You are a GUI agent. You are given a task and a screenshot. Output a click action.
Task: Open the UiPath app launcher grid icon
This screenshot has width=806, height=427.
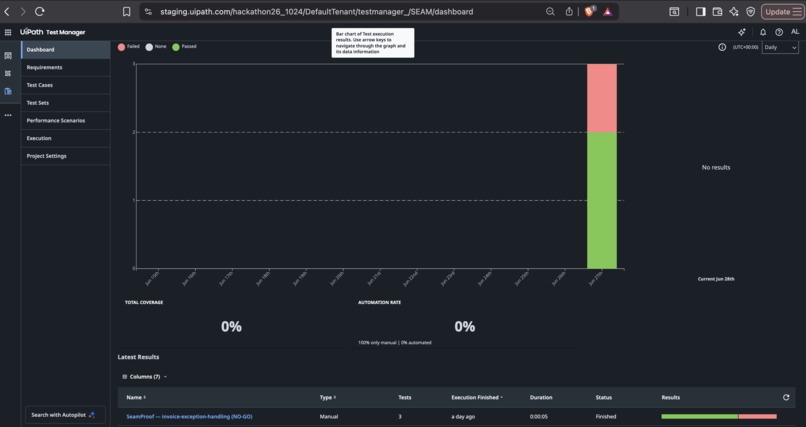(x=8, y=32)
